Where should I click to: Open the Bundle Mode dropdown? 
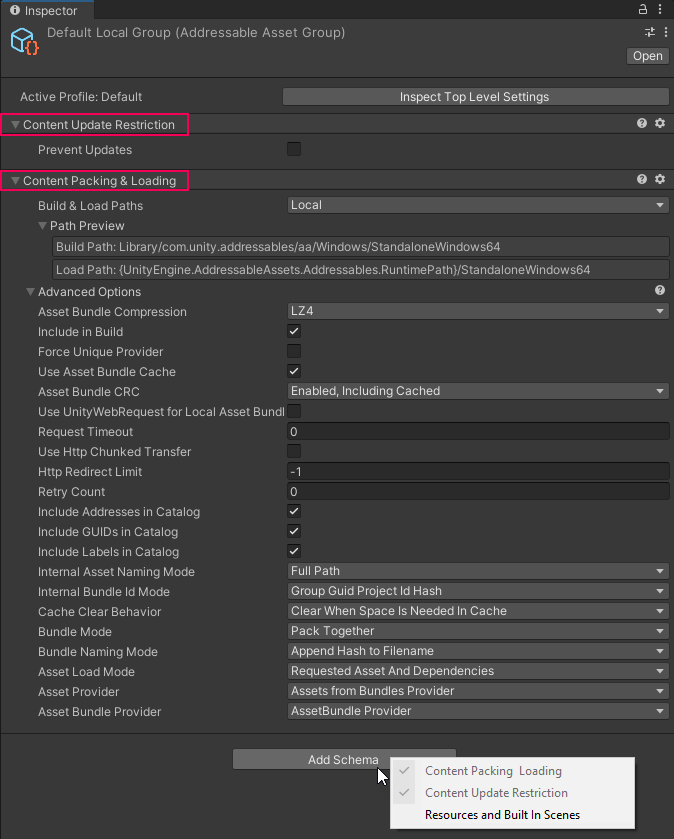[x=477, y=631]
